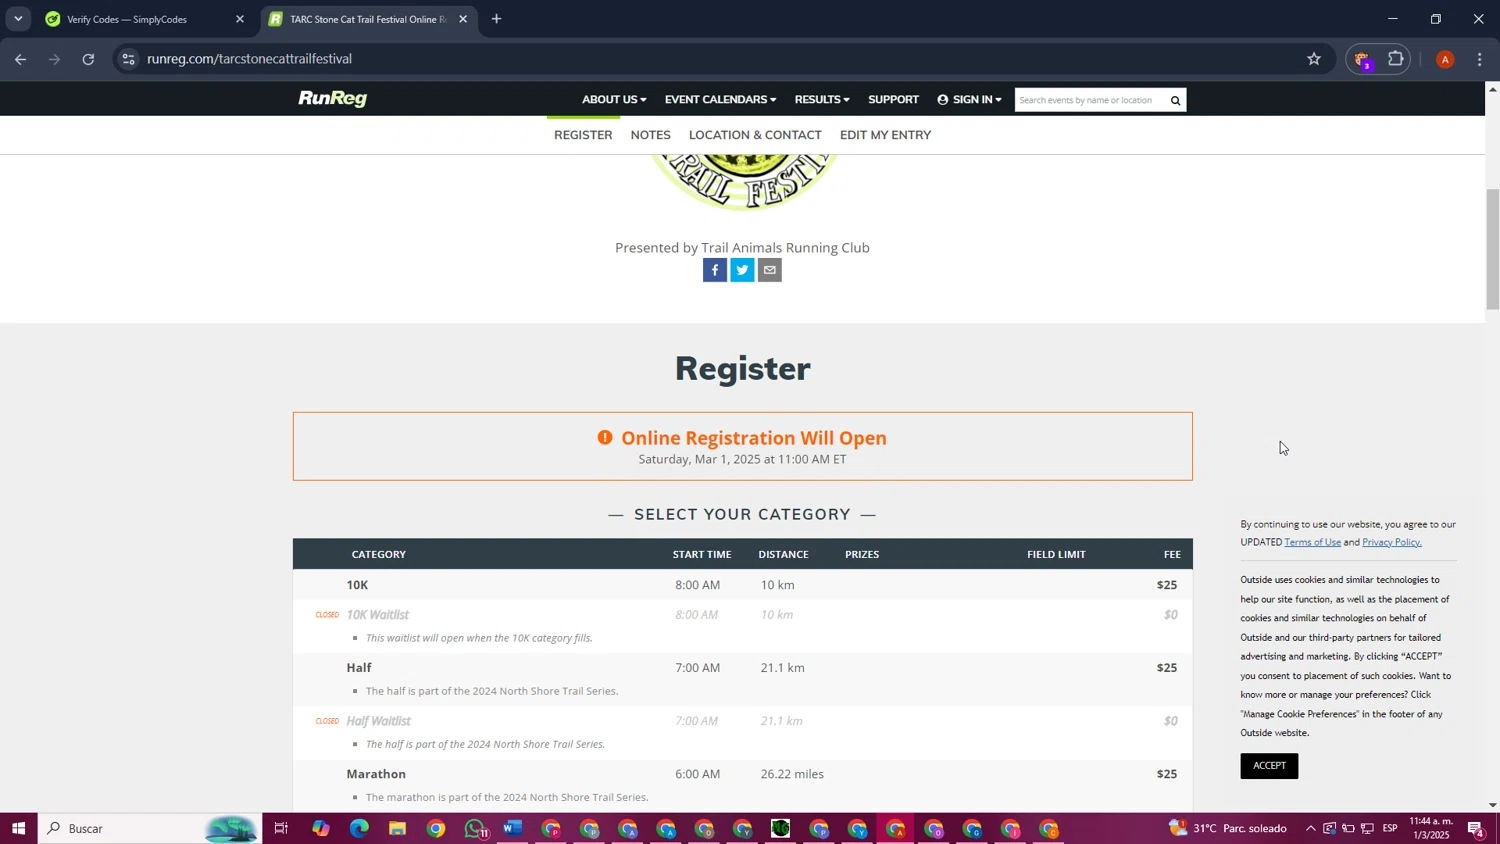Open the Privacy Policy link
The image size is (1500, 844).
(1391, 542)
